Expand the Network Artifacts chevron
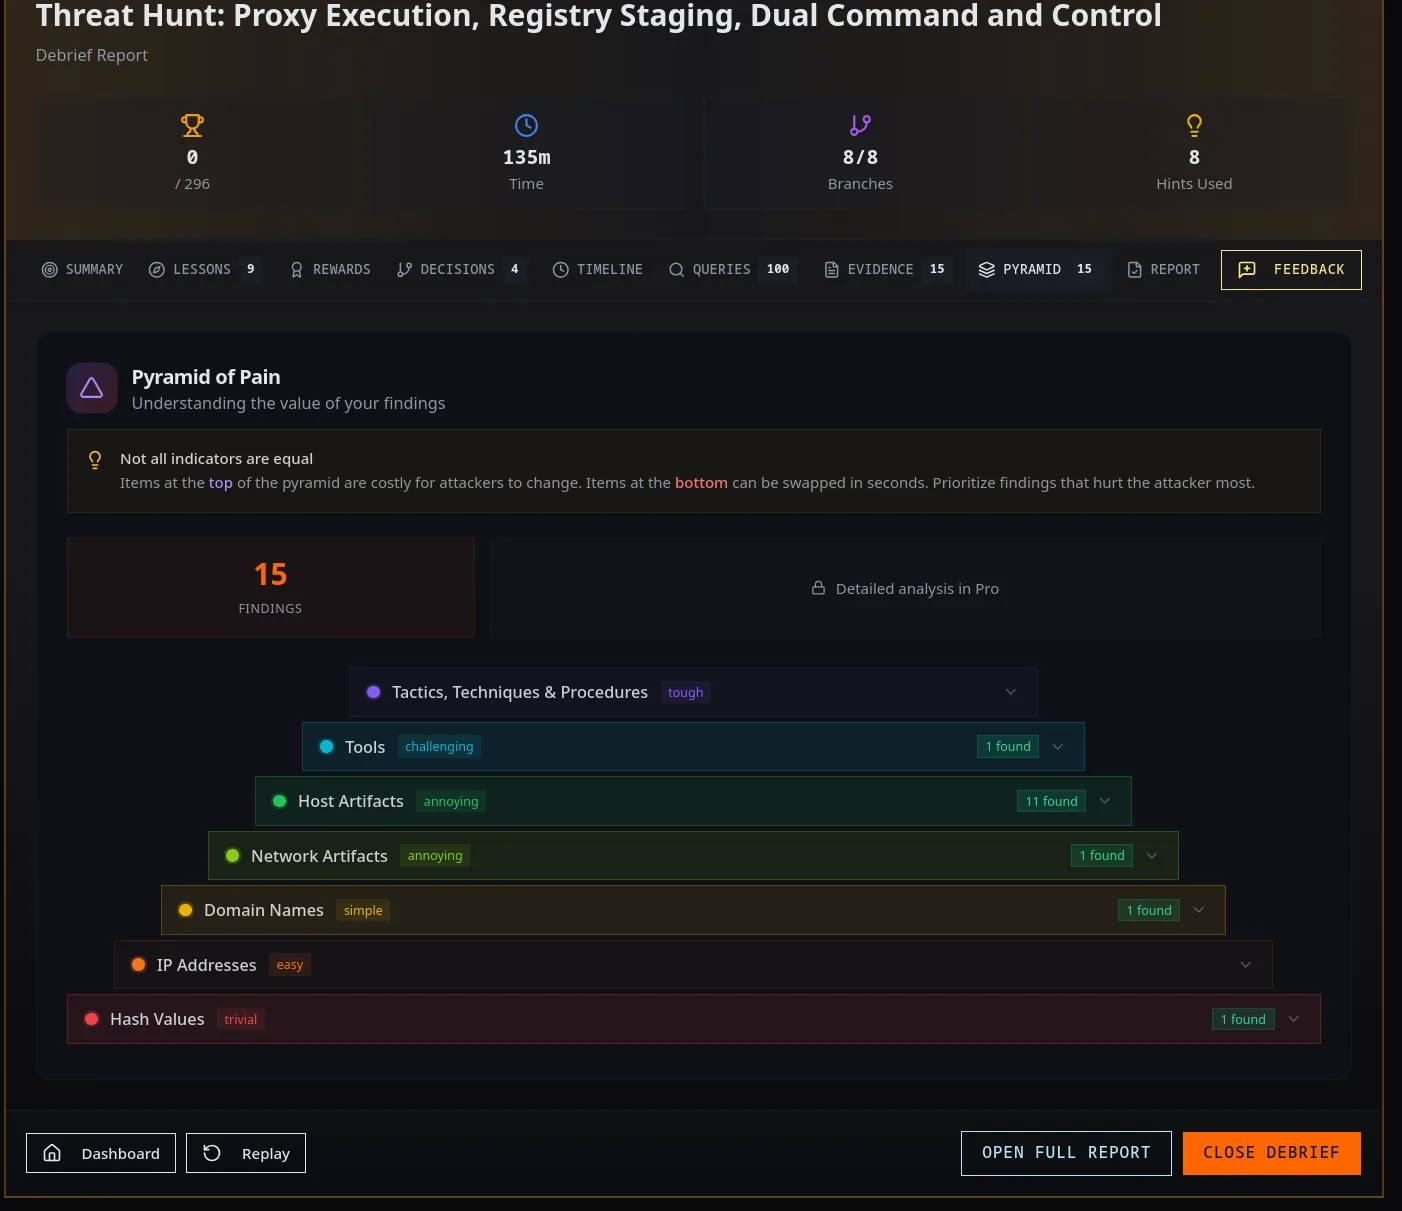This screenshot has width=1402, height=1211. point(1152,856)
